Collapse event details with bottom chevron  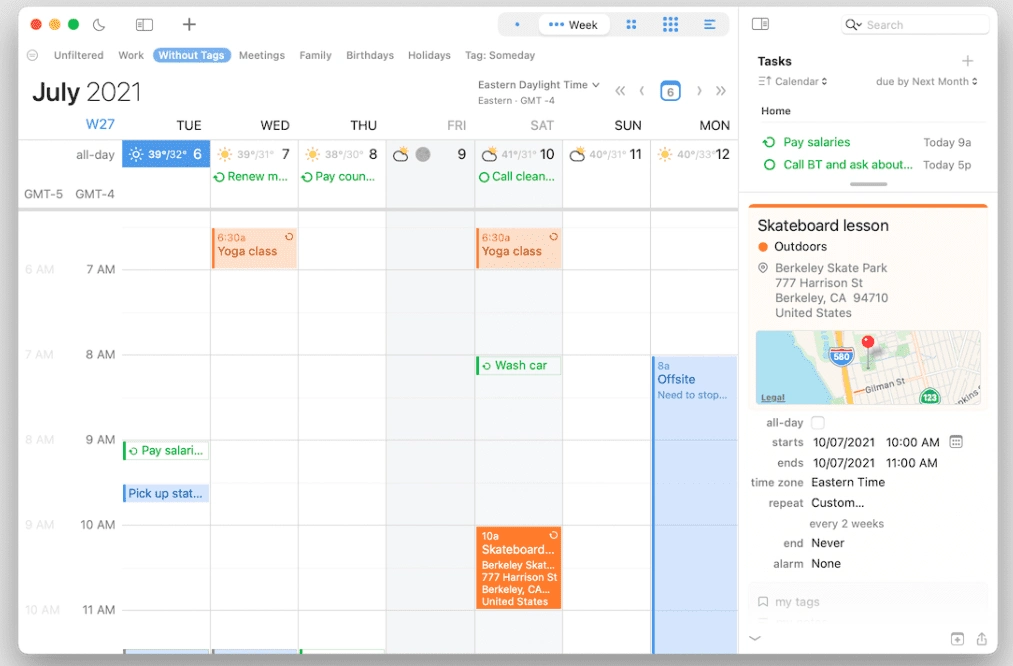[755, 638]
